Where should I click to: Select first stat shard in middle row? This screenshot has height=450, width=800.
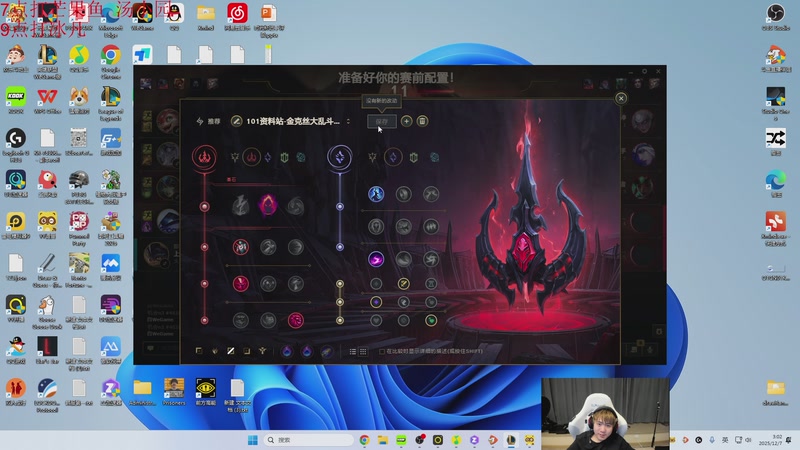(x=376, y=302)
